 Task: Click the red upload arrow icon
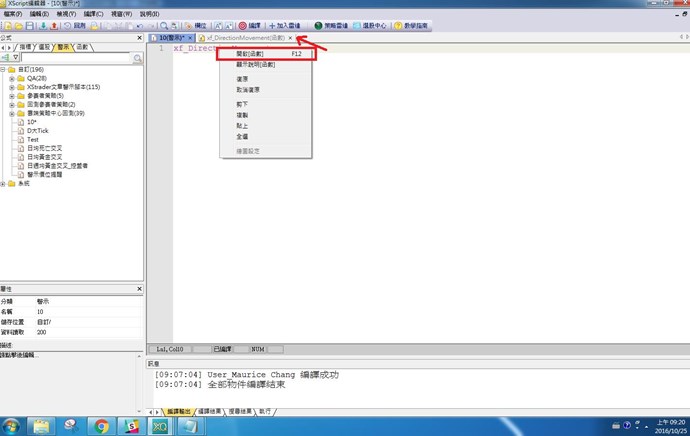(54, 26)
